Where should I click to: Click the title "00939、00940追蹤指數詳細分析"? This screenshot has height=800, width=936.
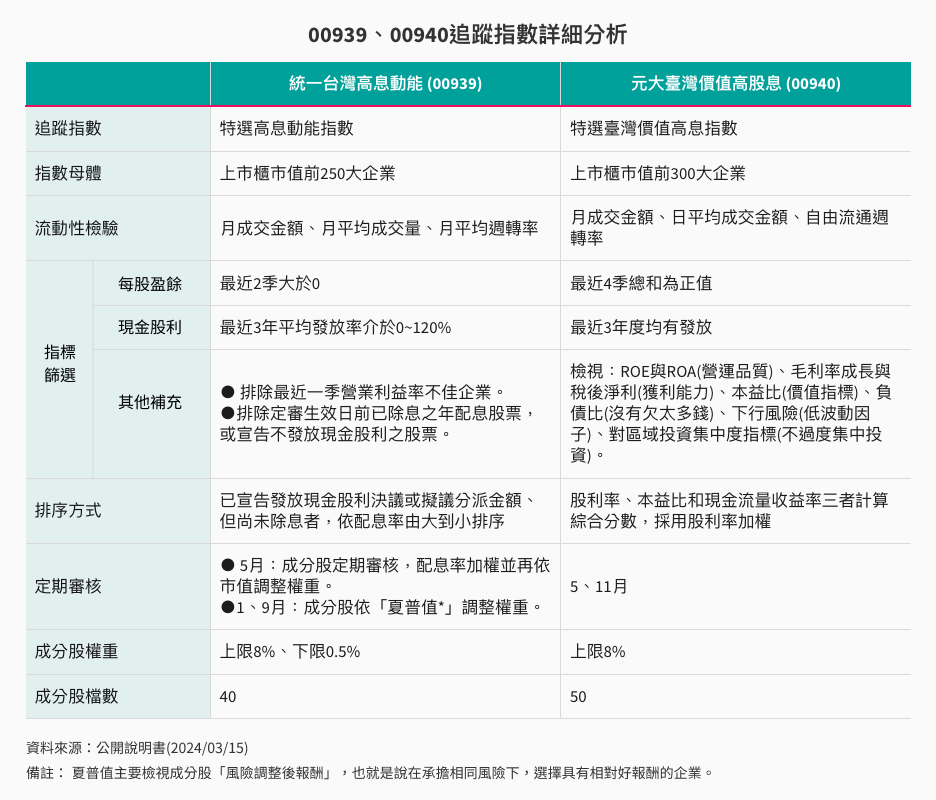[467, 35]
